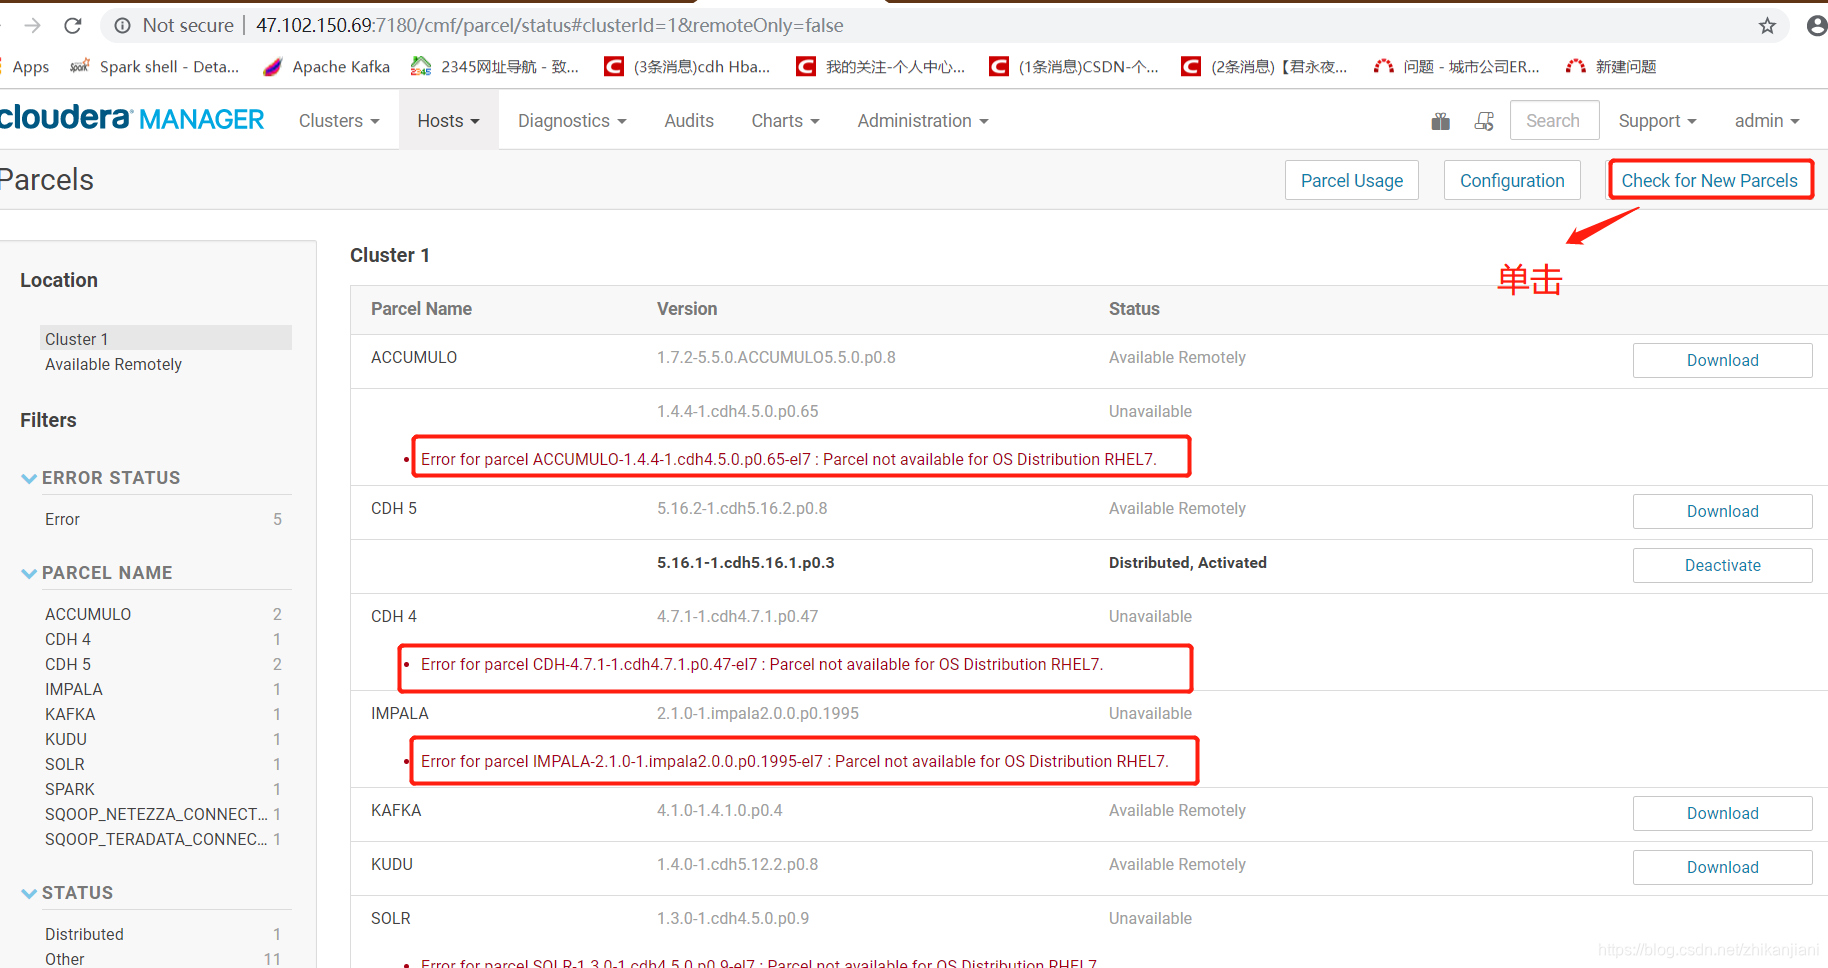Open the Apache Kafka bookmark

point(326,67)
